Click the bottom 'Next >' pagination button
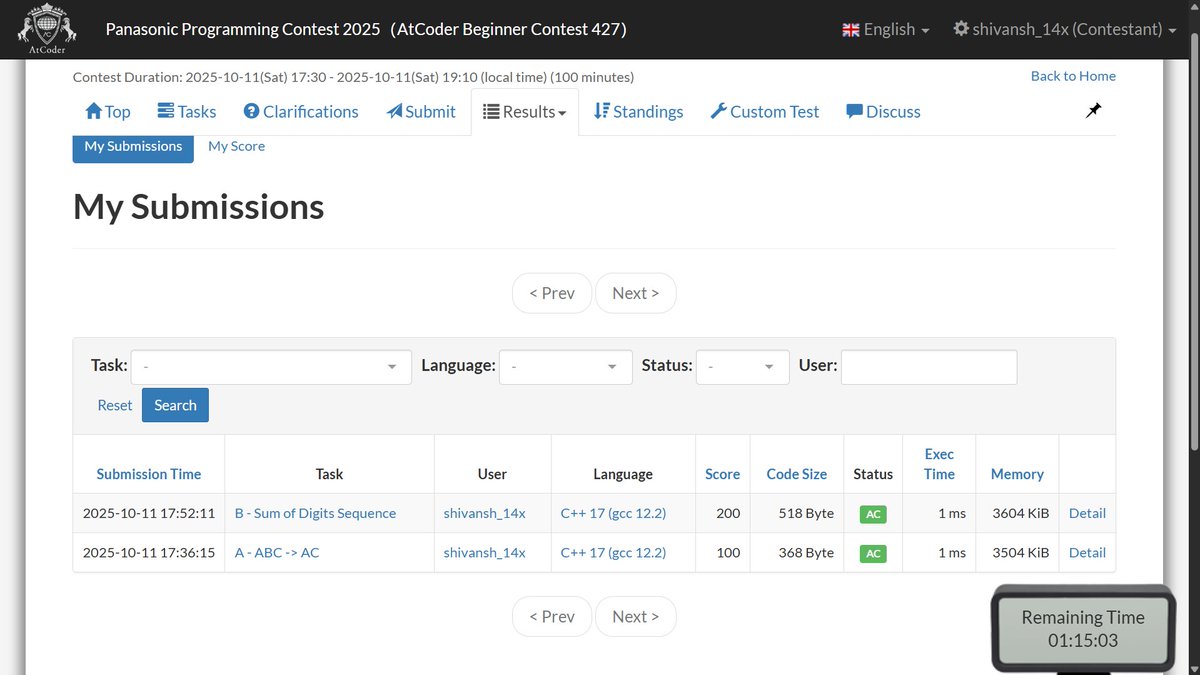The image size is (1200, 675). (636, 616)
